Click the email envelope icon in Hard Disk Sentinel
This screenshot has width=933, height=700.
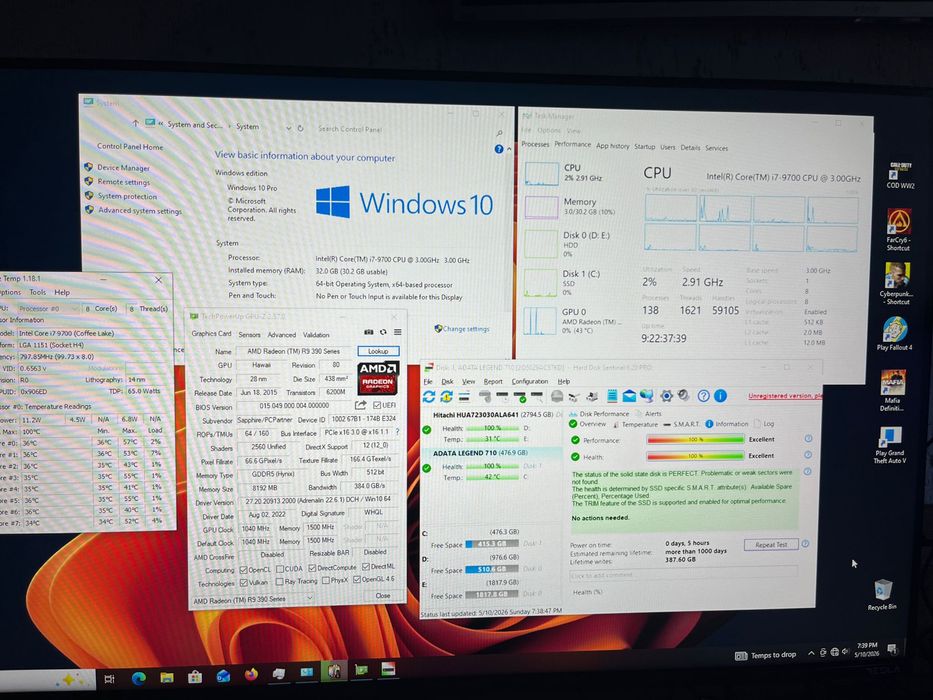(x=629, y=395)
